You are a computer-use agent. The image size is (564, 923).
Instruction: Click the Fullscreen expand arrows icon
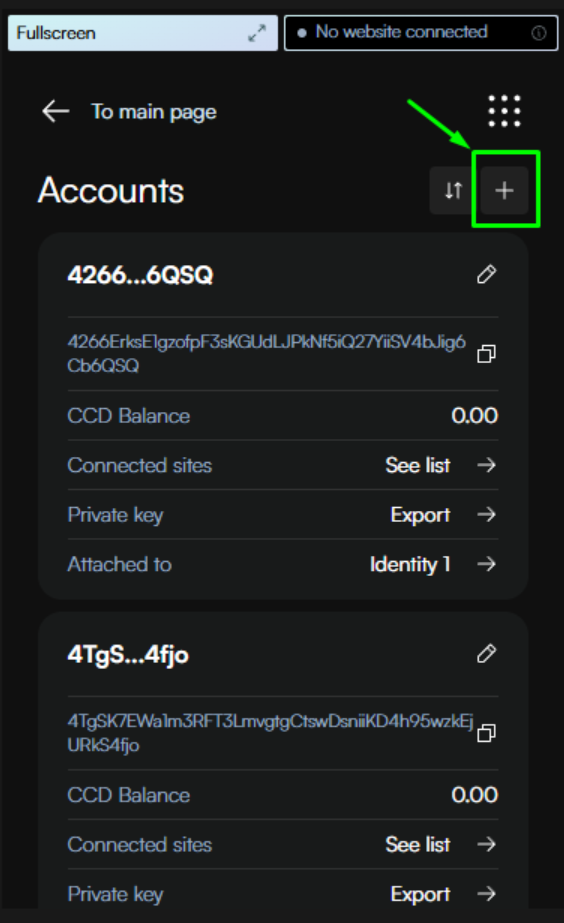257,33
